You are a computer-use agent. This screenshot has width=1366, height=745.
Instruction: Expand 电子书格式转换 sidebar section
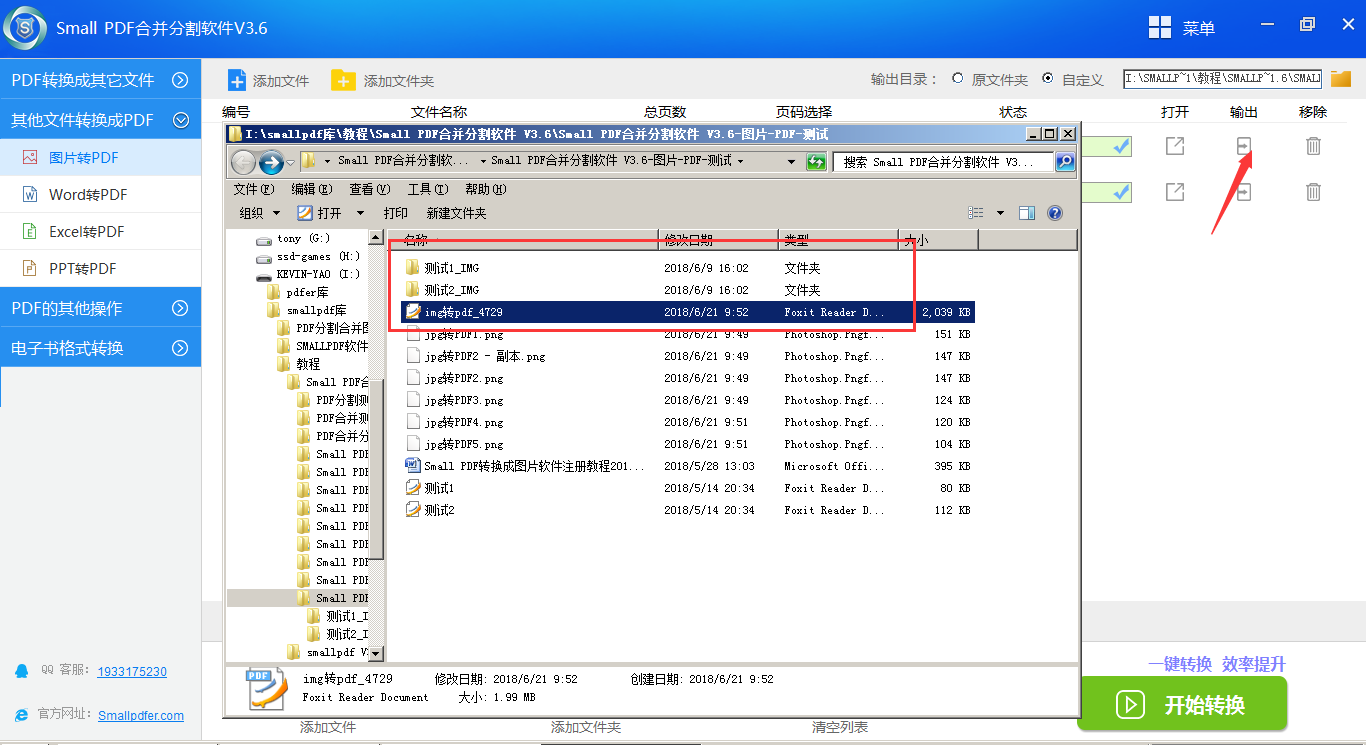(x=100, y=348)
